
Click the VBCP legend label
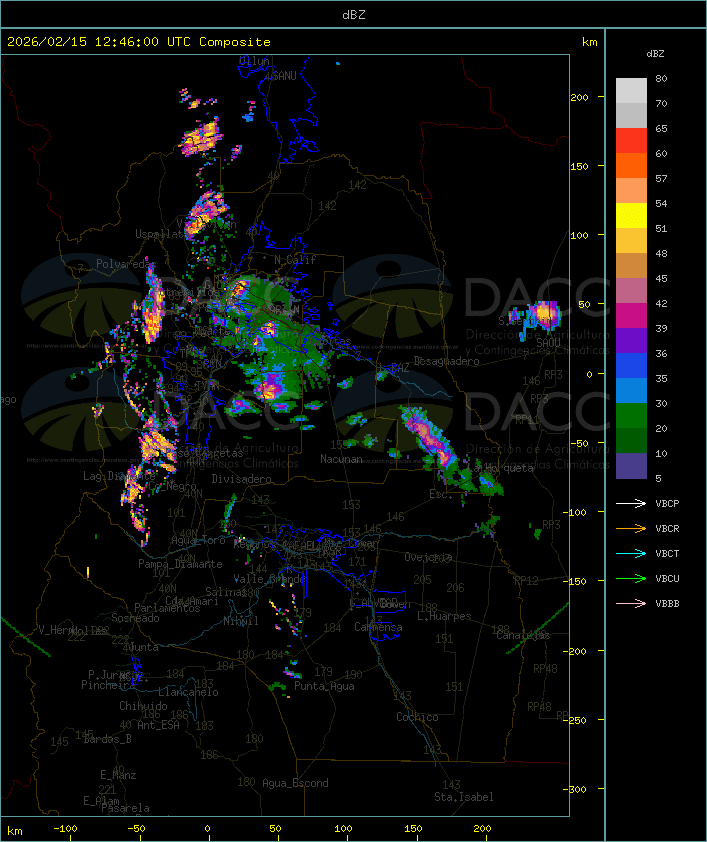pos(667,504)
